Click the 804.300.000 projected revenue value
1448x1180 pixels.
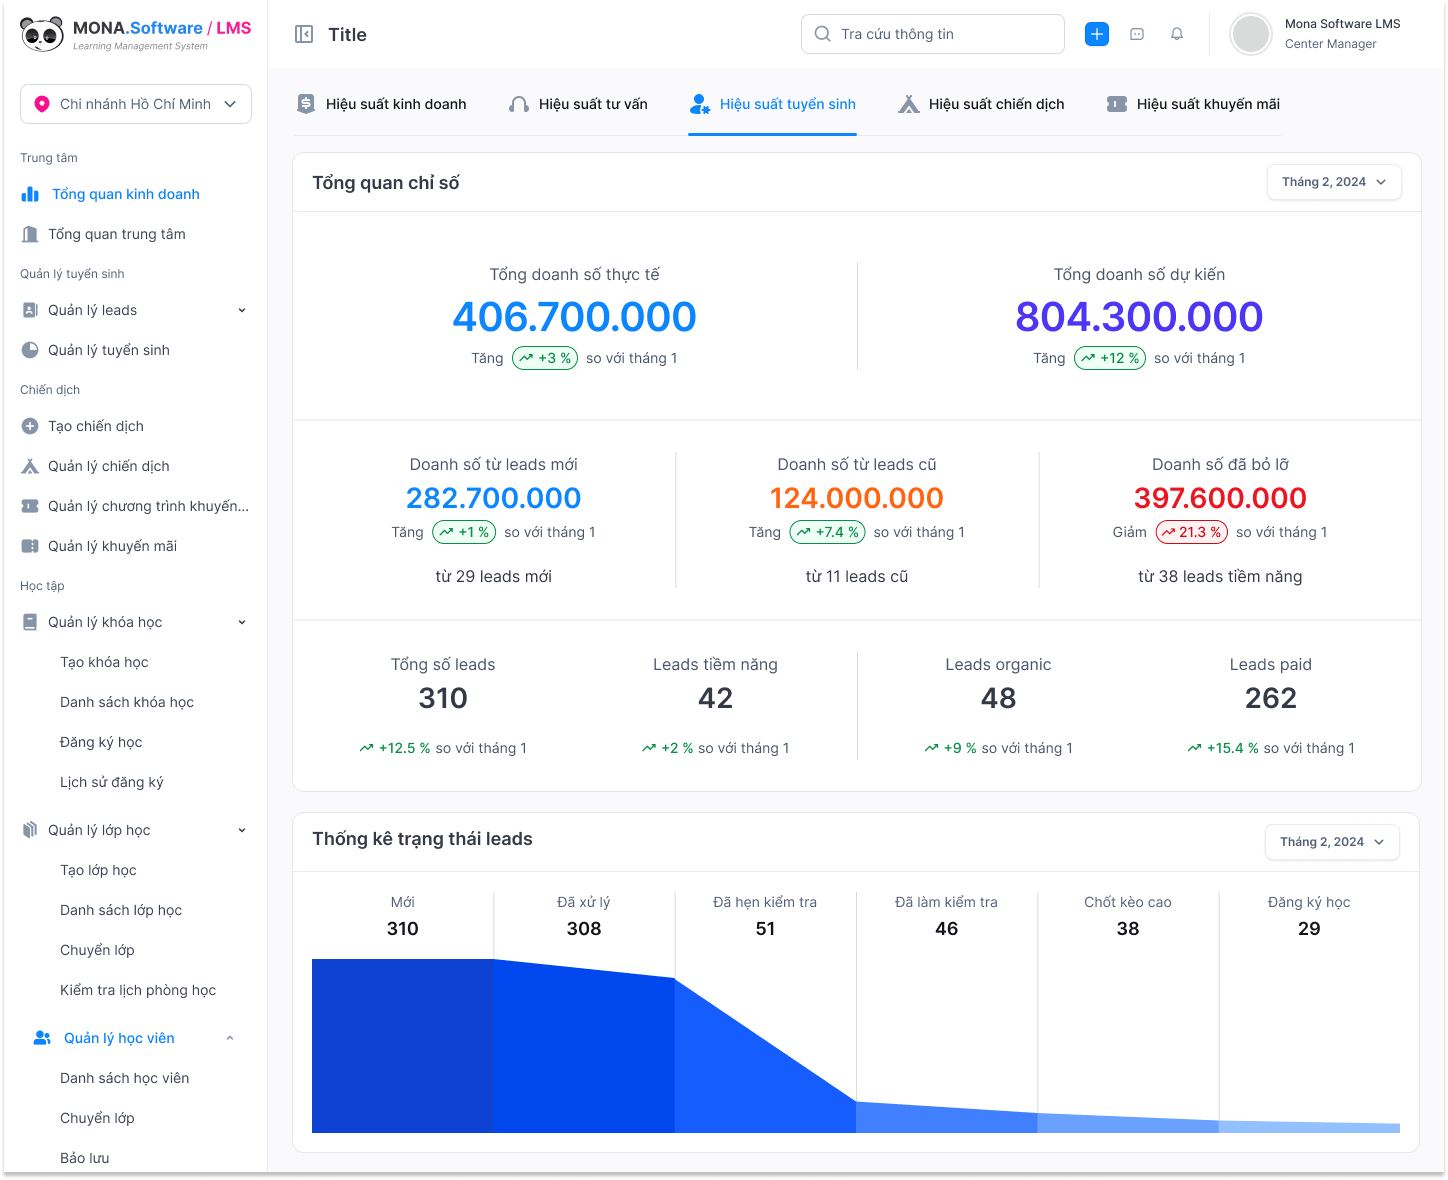tap(1139, 317)
